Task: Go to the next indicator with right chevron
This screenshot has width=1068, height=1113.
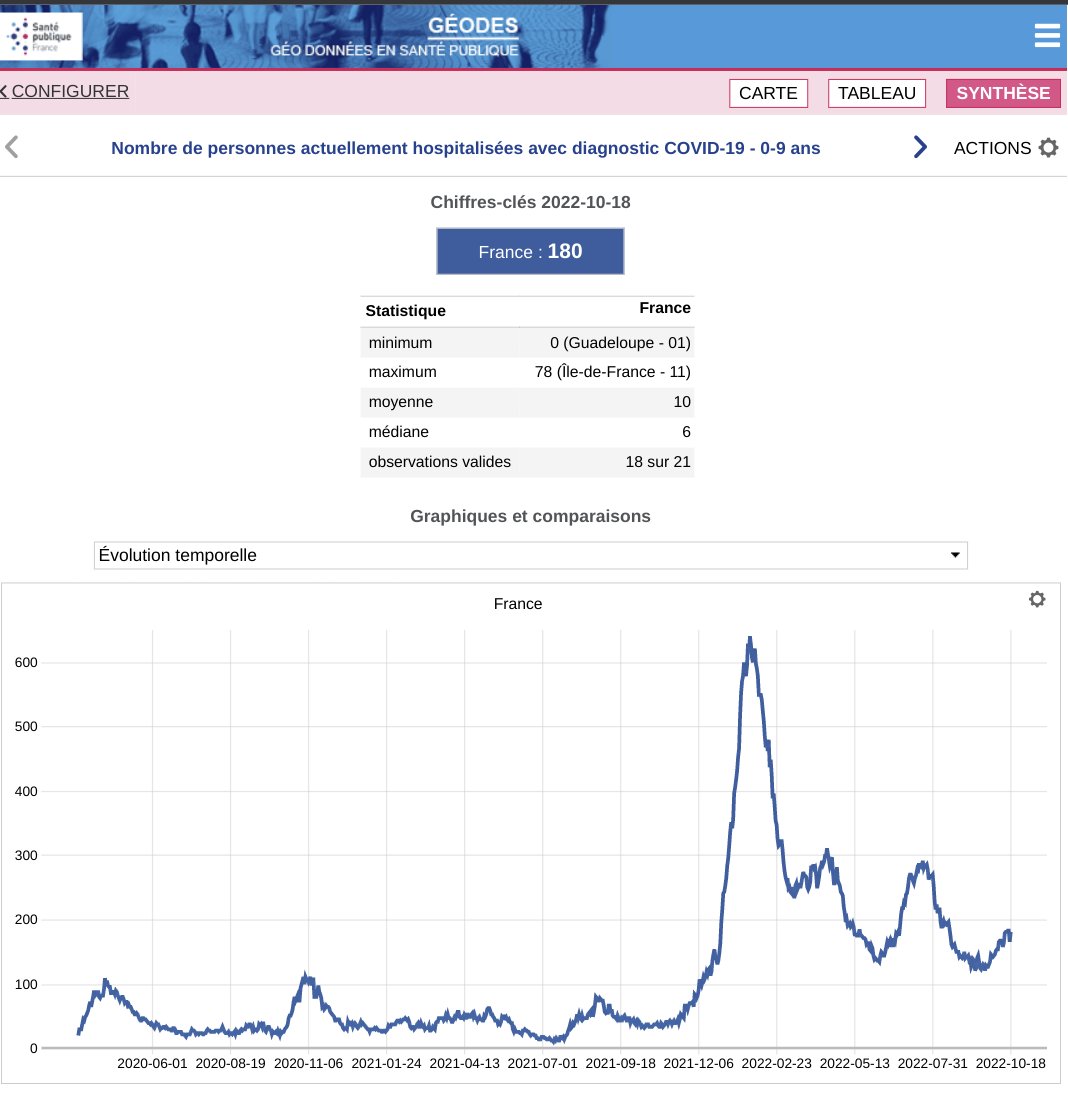Action: [x=920, y=147]
